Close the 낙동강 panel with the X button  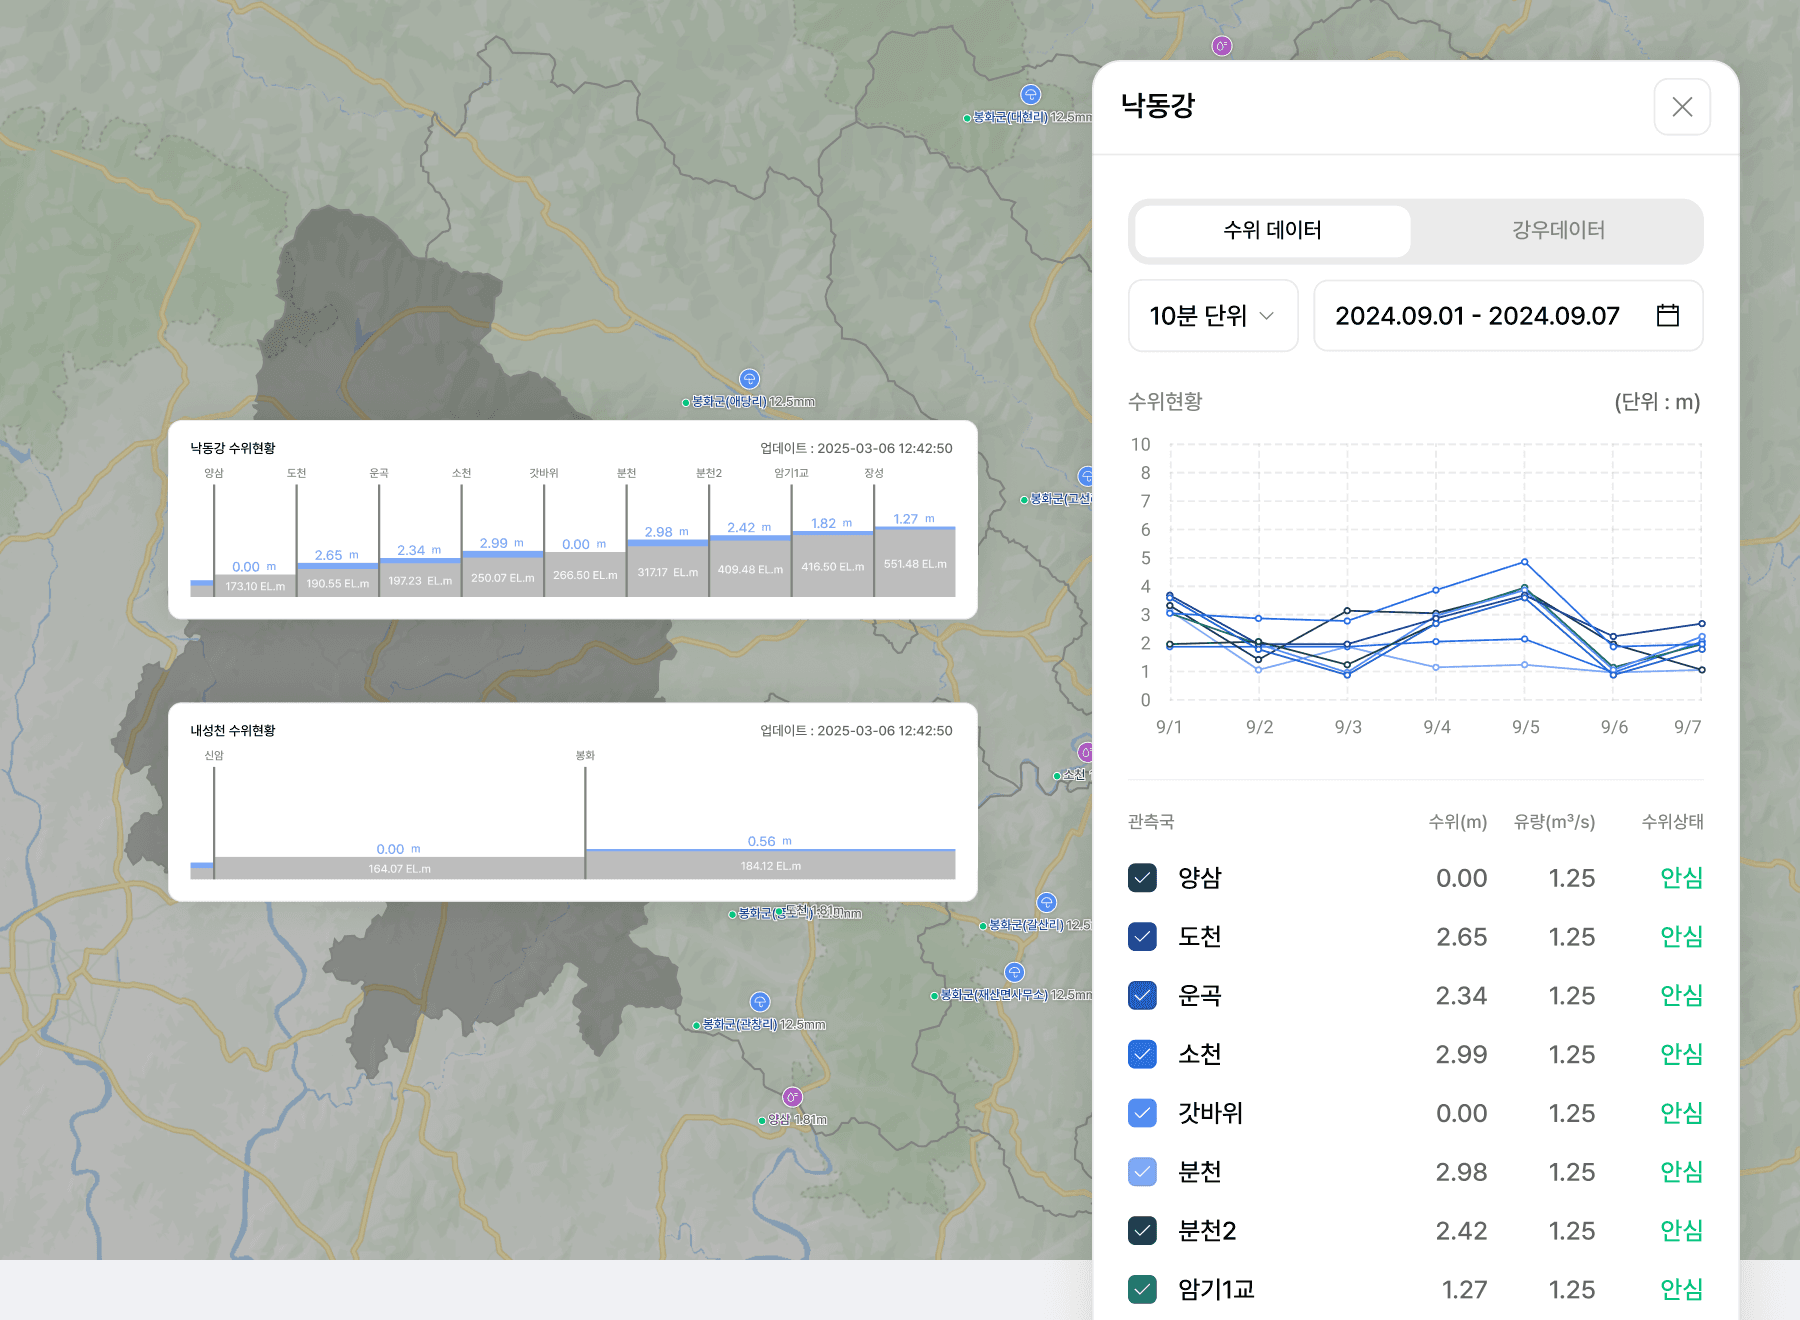(x=1681, y=107)
